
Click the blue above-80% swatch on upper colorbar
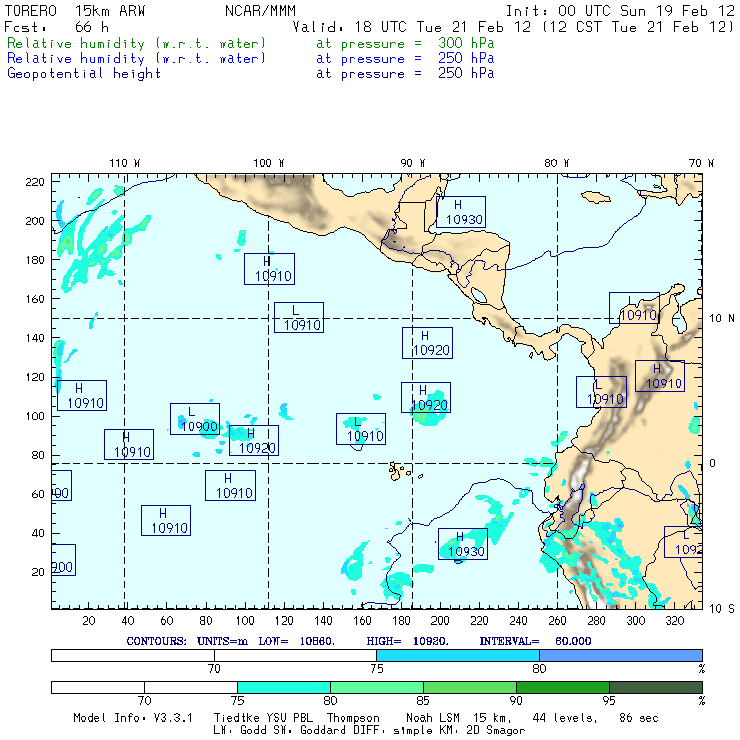(621, 655)
